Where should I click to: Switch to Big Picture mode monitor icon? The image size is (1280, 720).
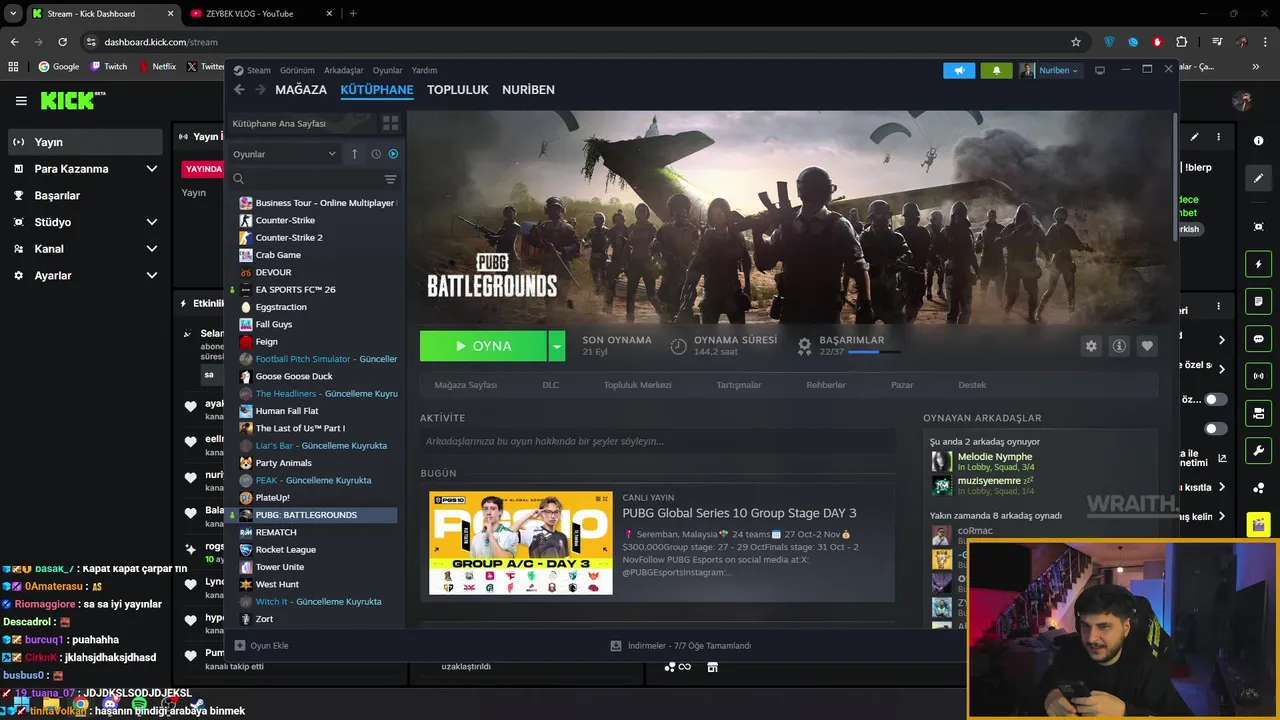[x=1100, y=70]
